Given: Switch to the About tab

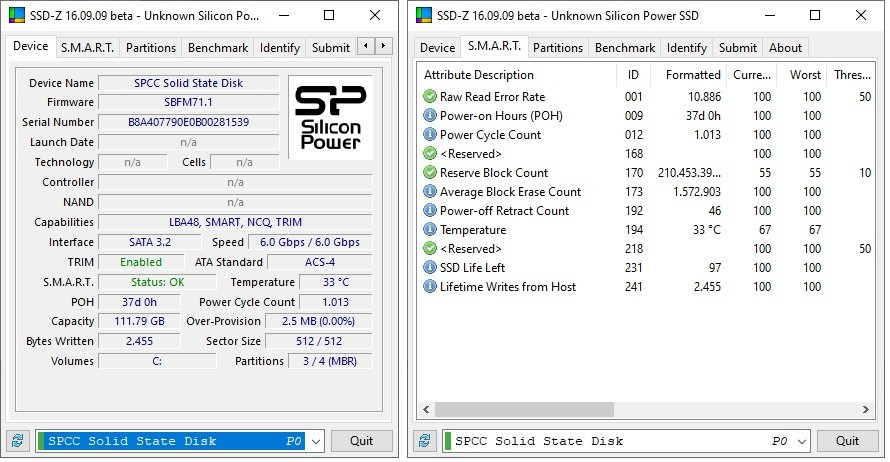Looking at the screenshot, I should 785,48.
